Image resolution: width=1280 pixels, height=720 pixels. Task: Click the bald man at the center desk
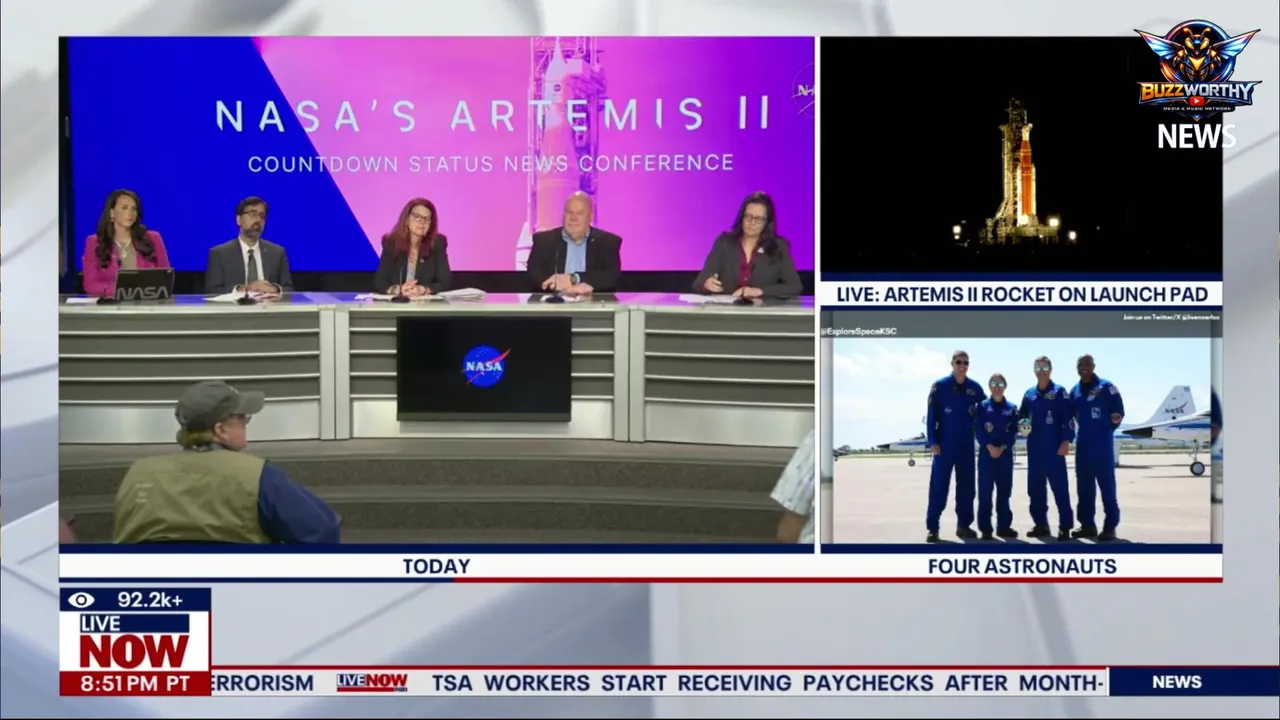574,246
